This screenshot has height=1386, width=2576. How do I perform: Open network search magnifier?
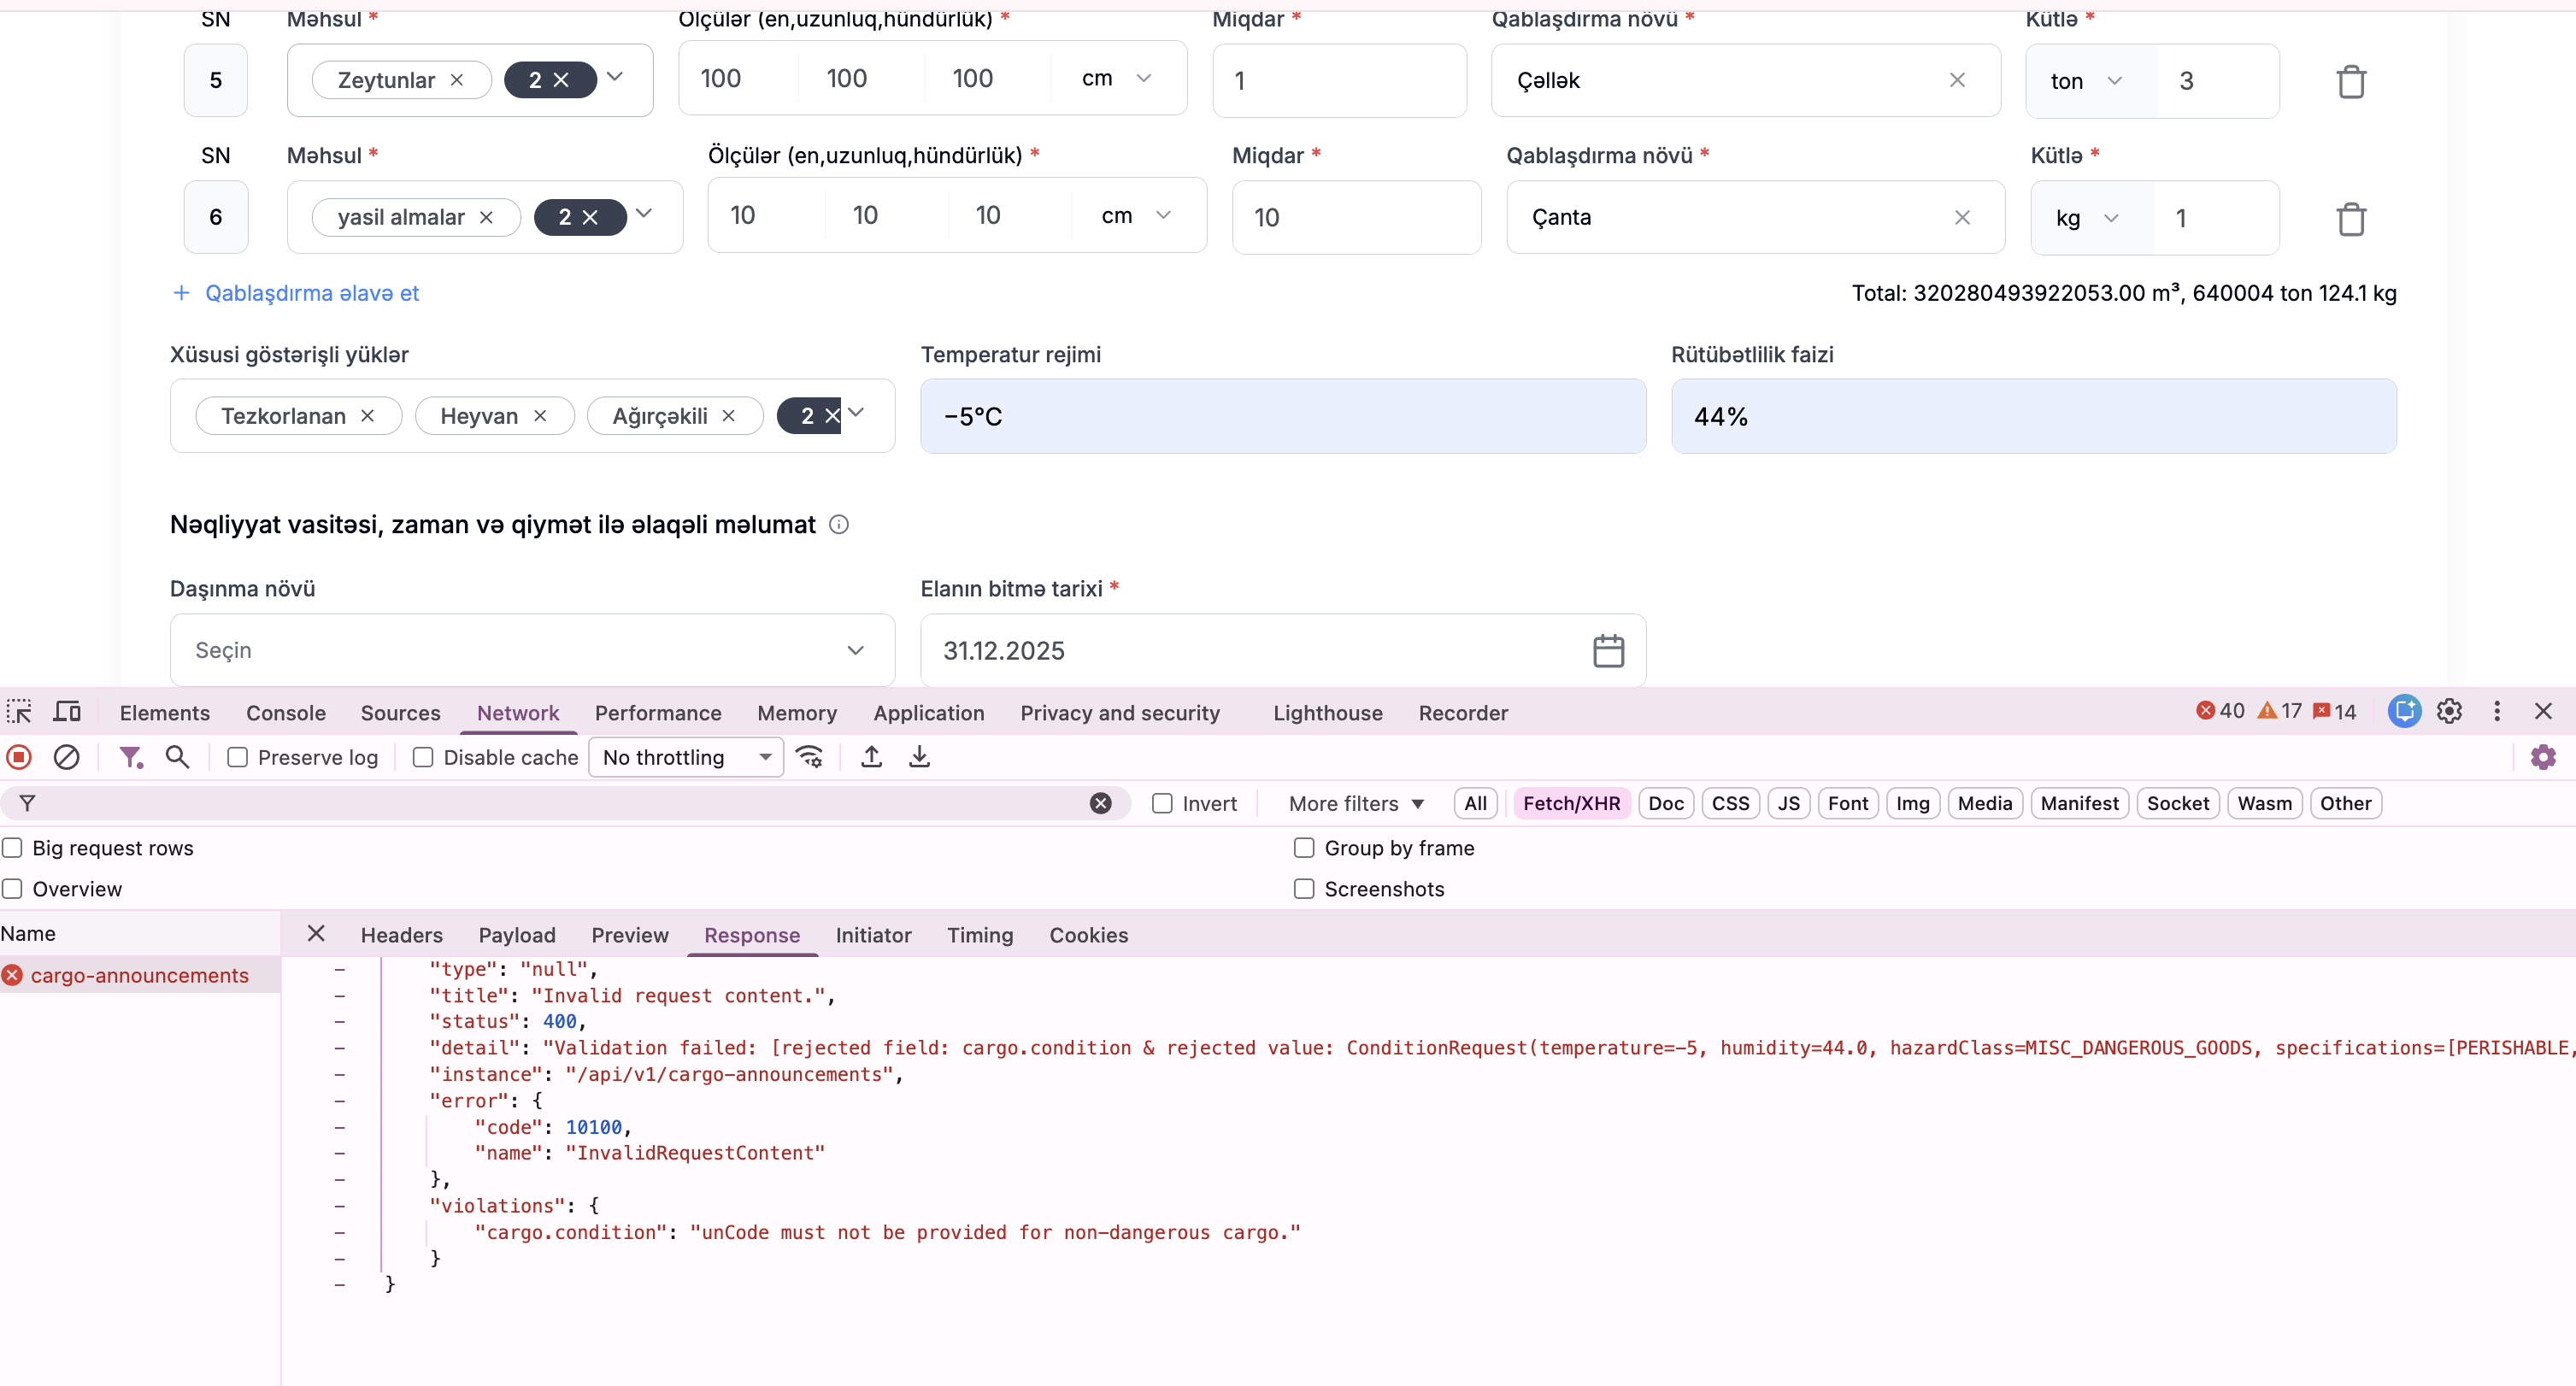pyautogui.click(x=177, y=757)
